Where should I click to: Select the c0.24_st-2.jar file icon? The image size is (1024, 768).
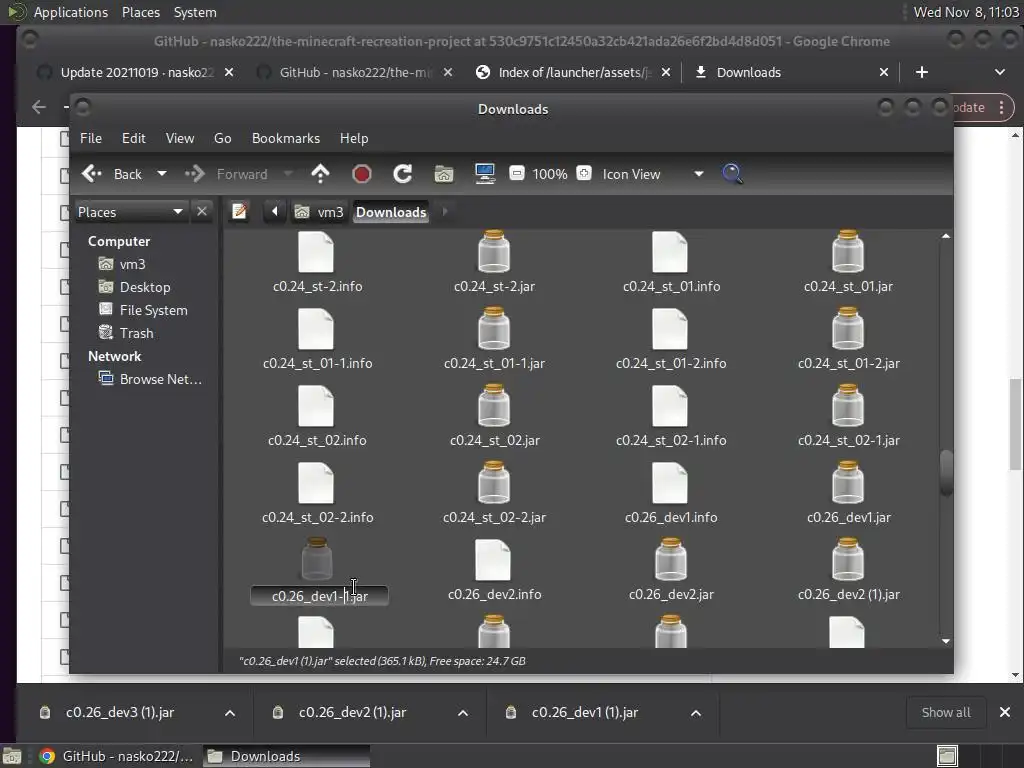494,251
